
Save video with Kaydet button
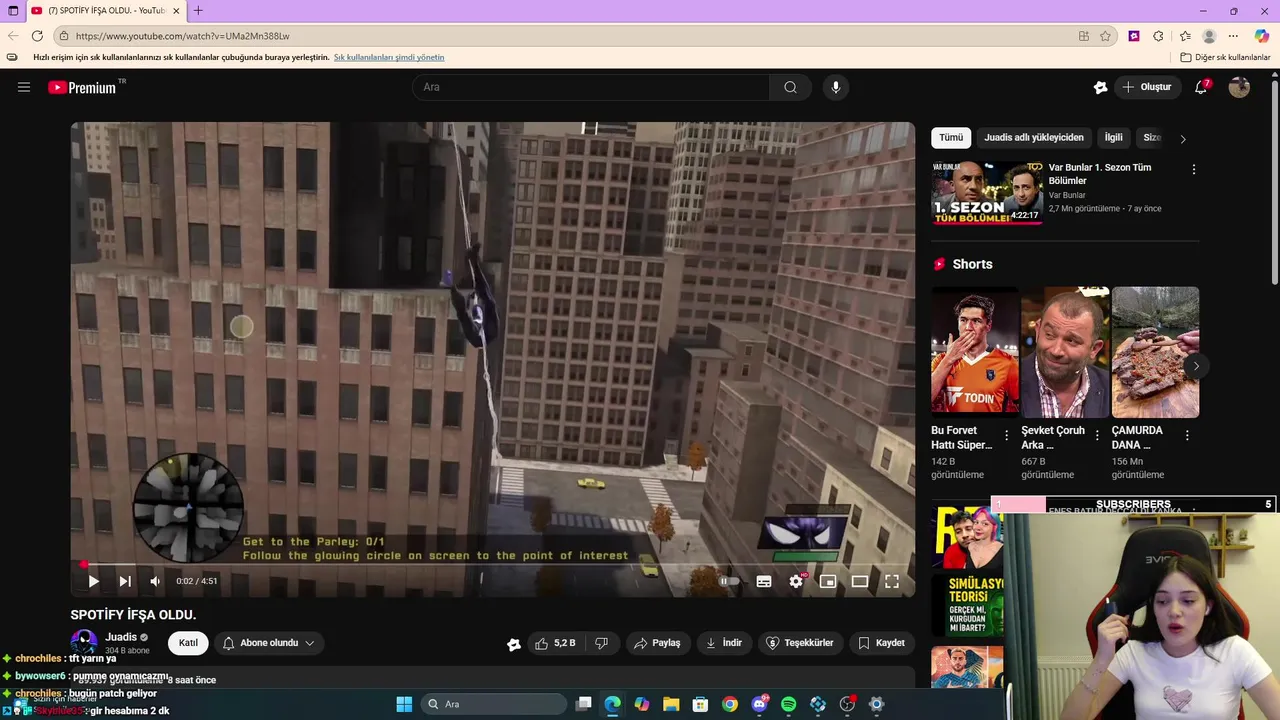[x=881, y=643]
